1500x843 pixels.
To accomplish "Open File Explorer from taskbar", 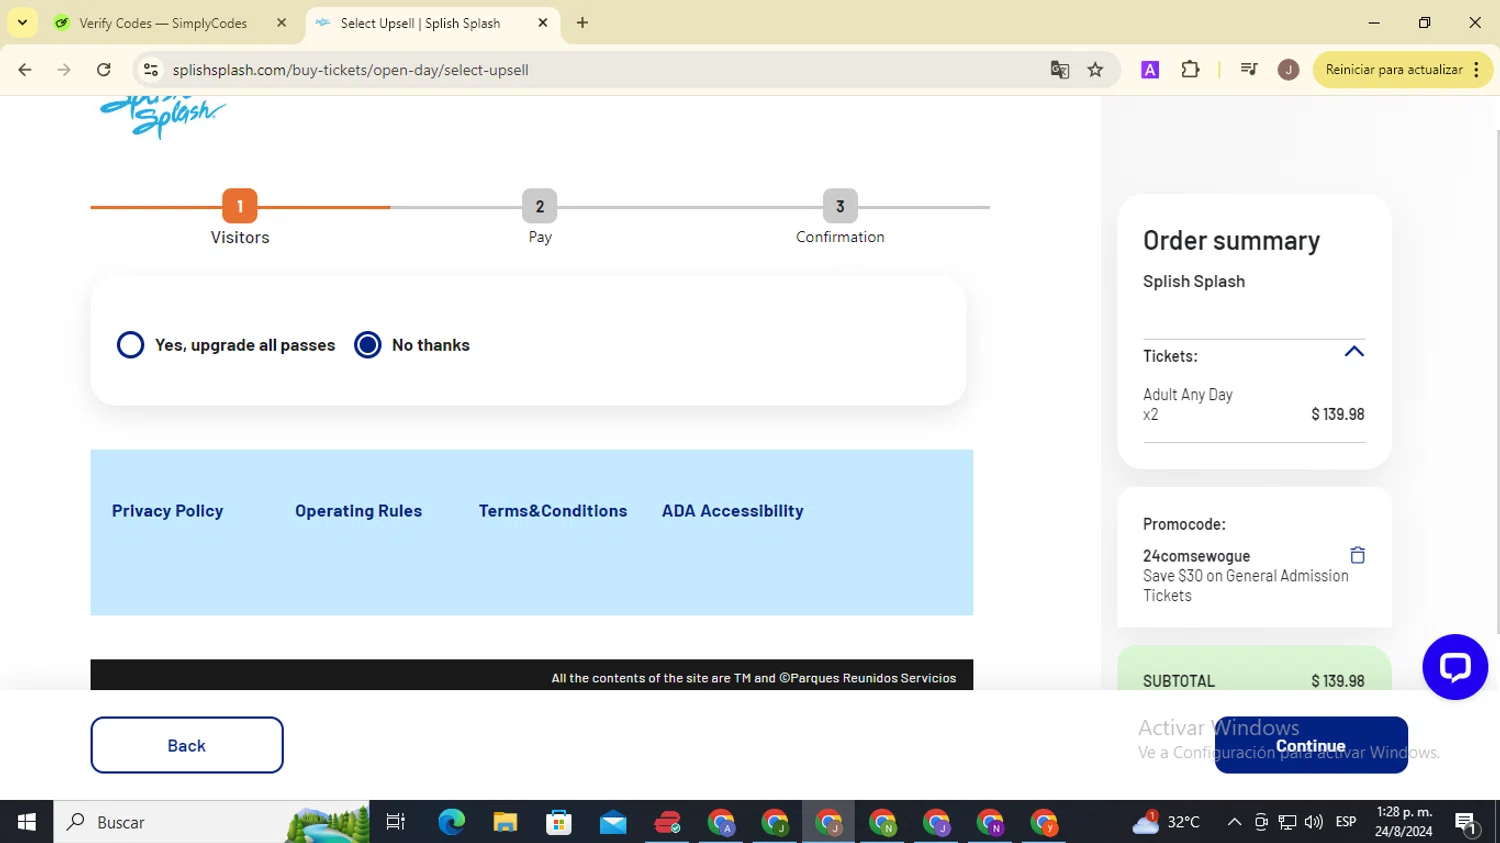I will point(505,822).
